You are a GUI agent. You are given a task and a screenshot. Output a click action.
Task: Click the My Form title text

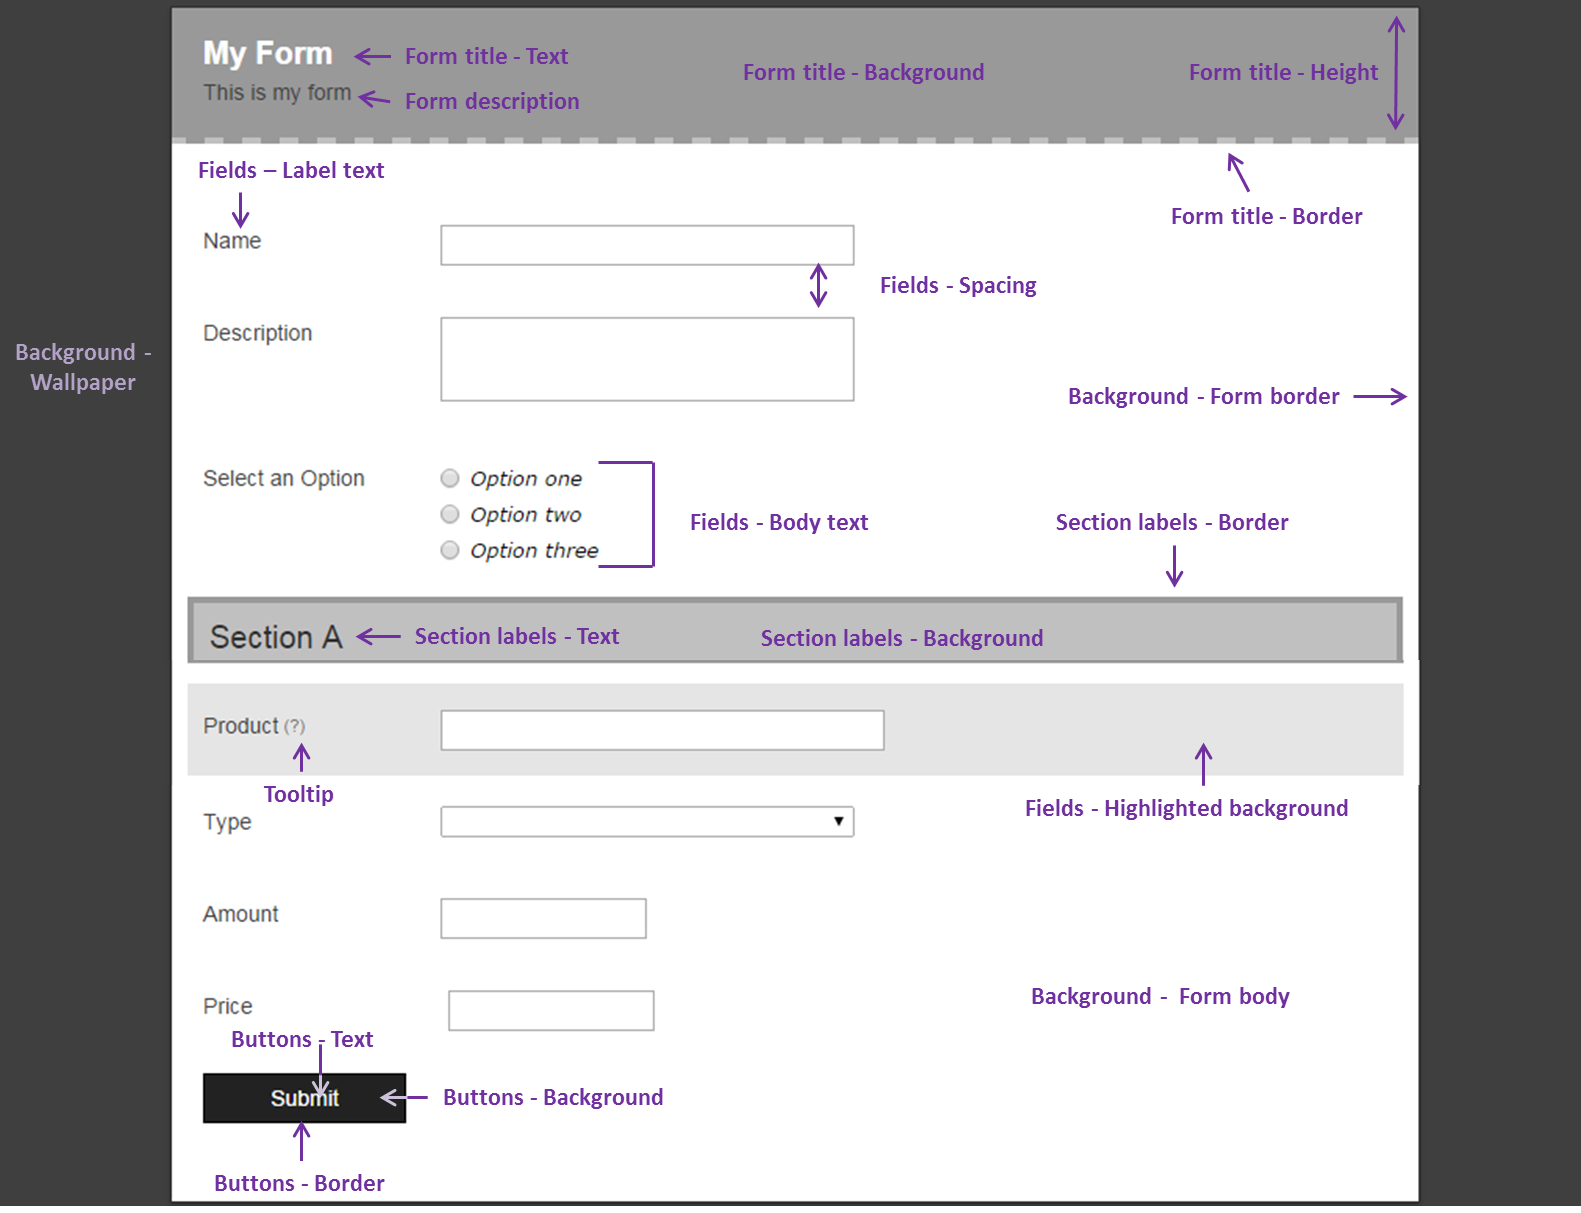click(x=267, y=53)
